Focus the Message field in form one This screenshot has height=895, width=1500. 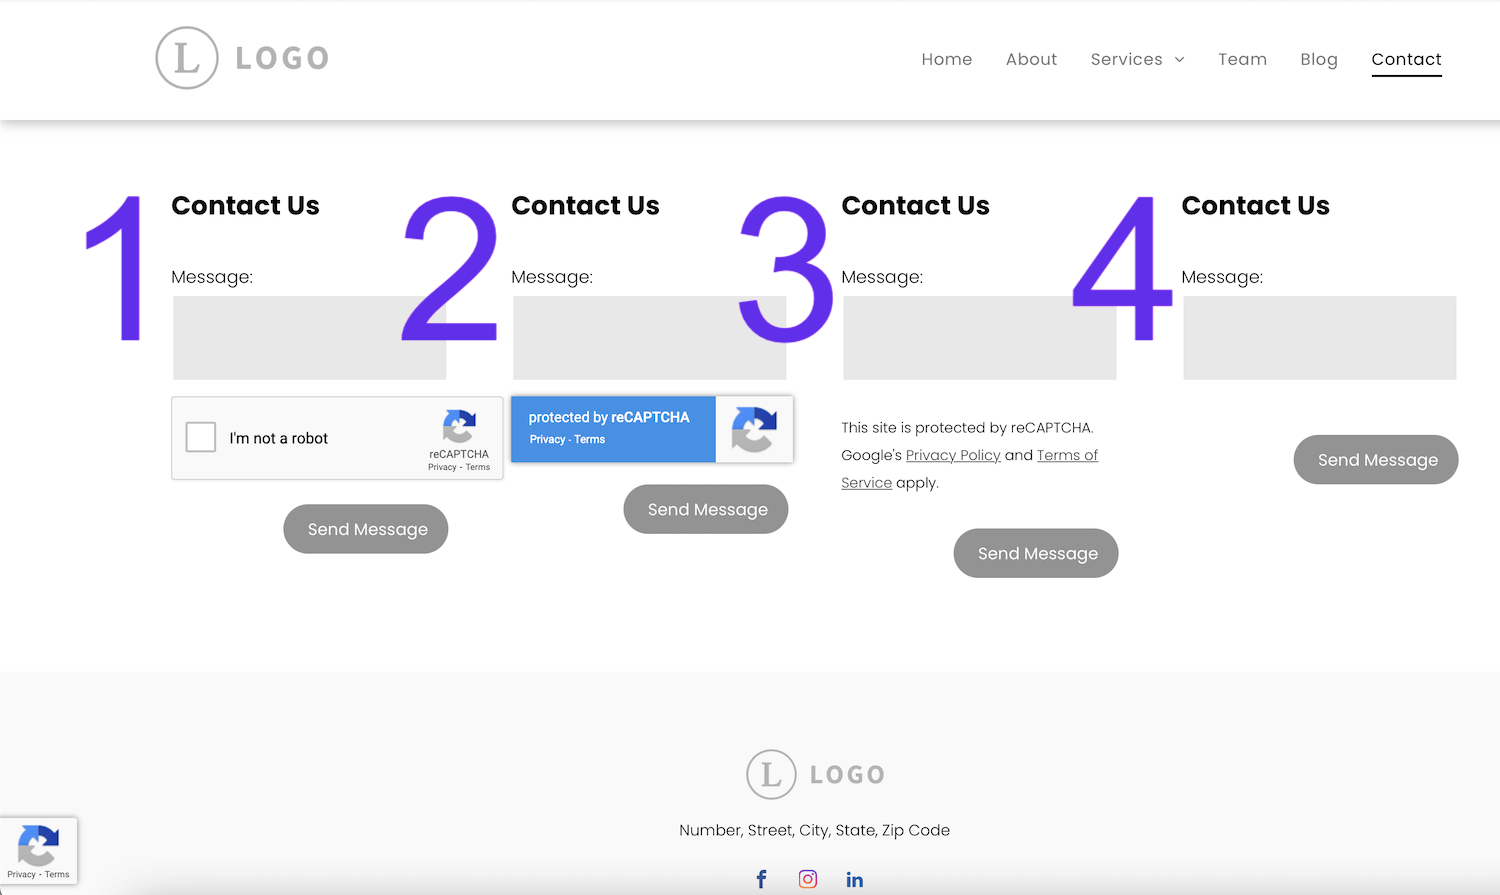point(310,338)
